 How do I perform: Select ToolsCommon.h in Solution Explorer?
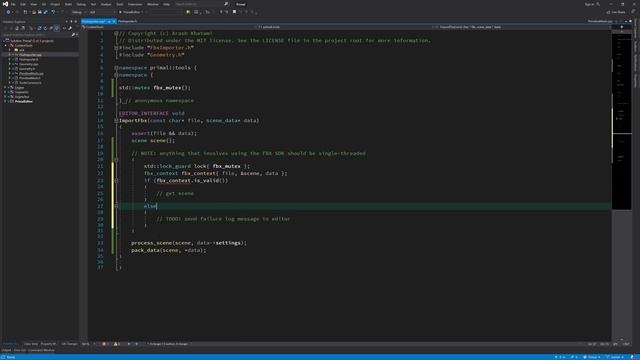tap(30, 82)
